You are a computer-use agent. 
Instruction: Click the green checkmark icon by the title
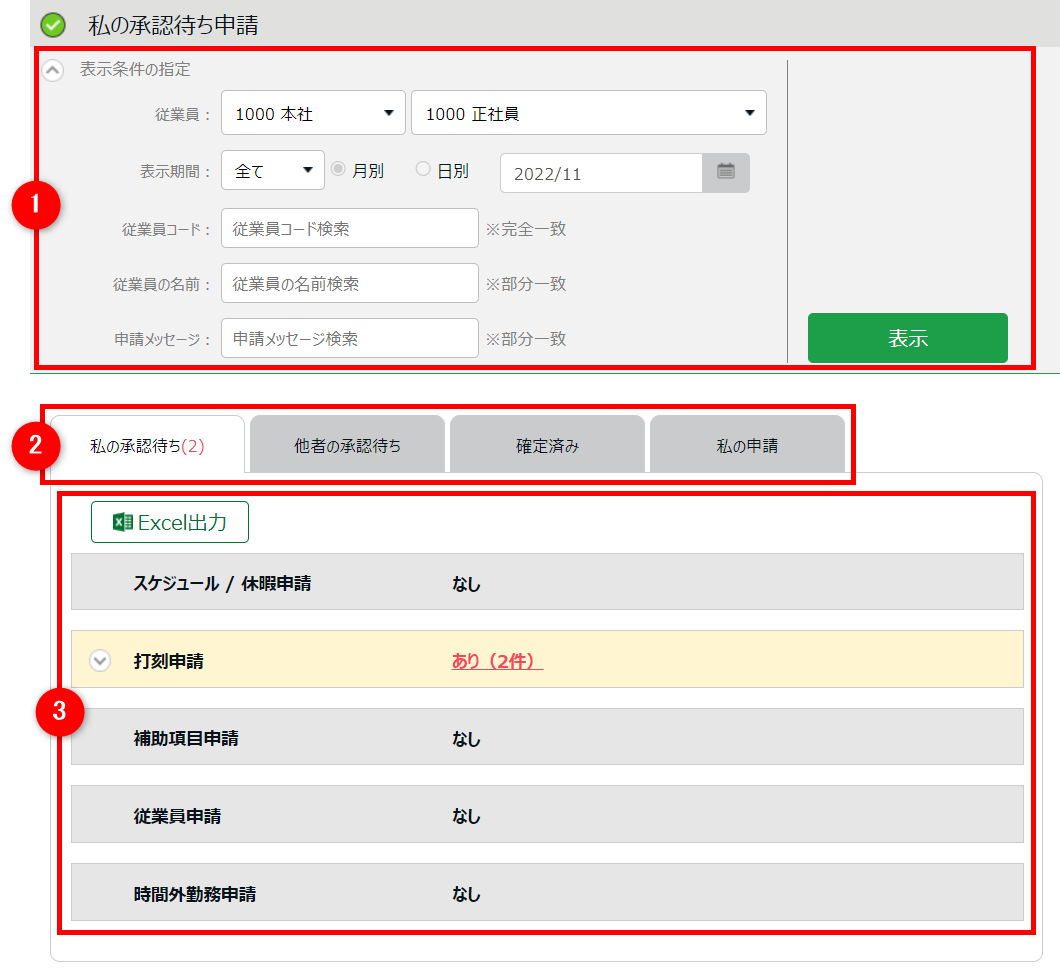(54, 25)
